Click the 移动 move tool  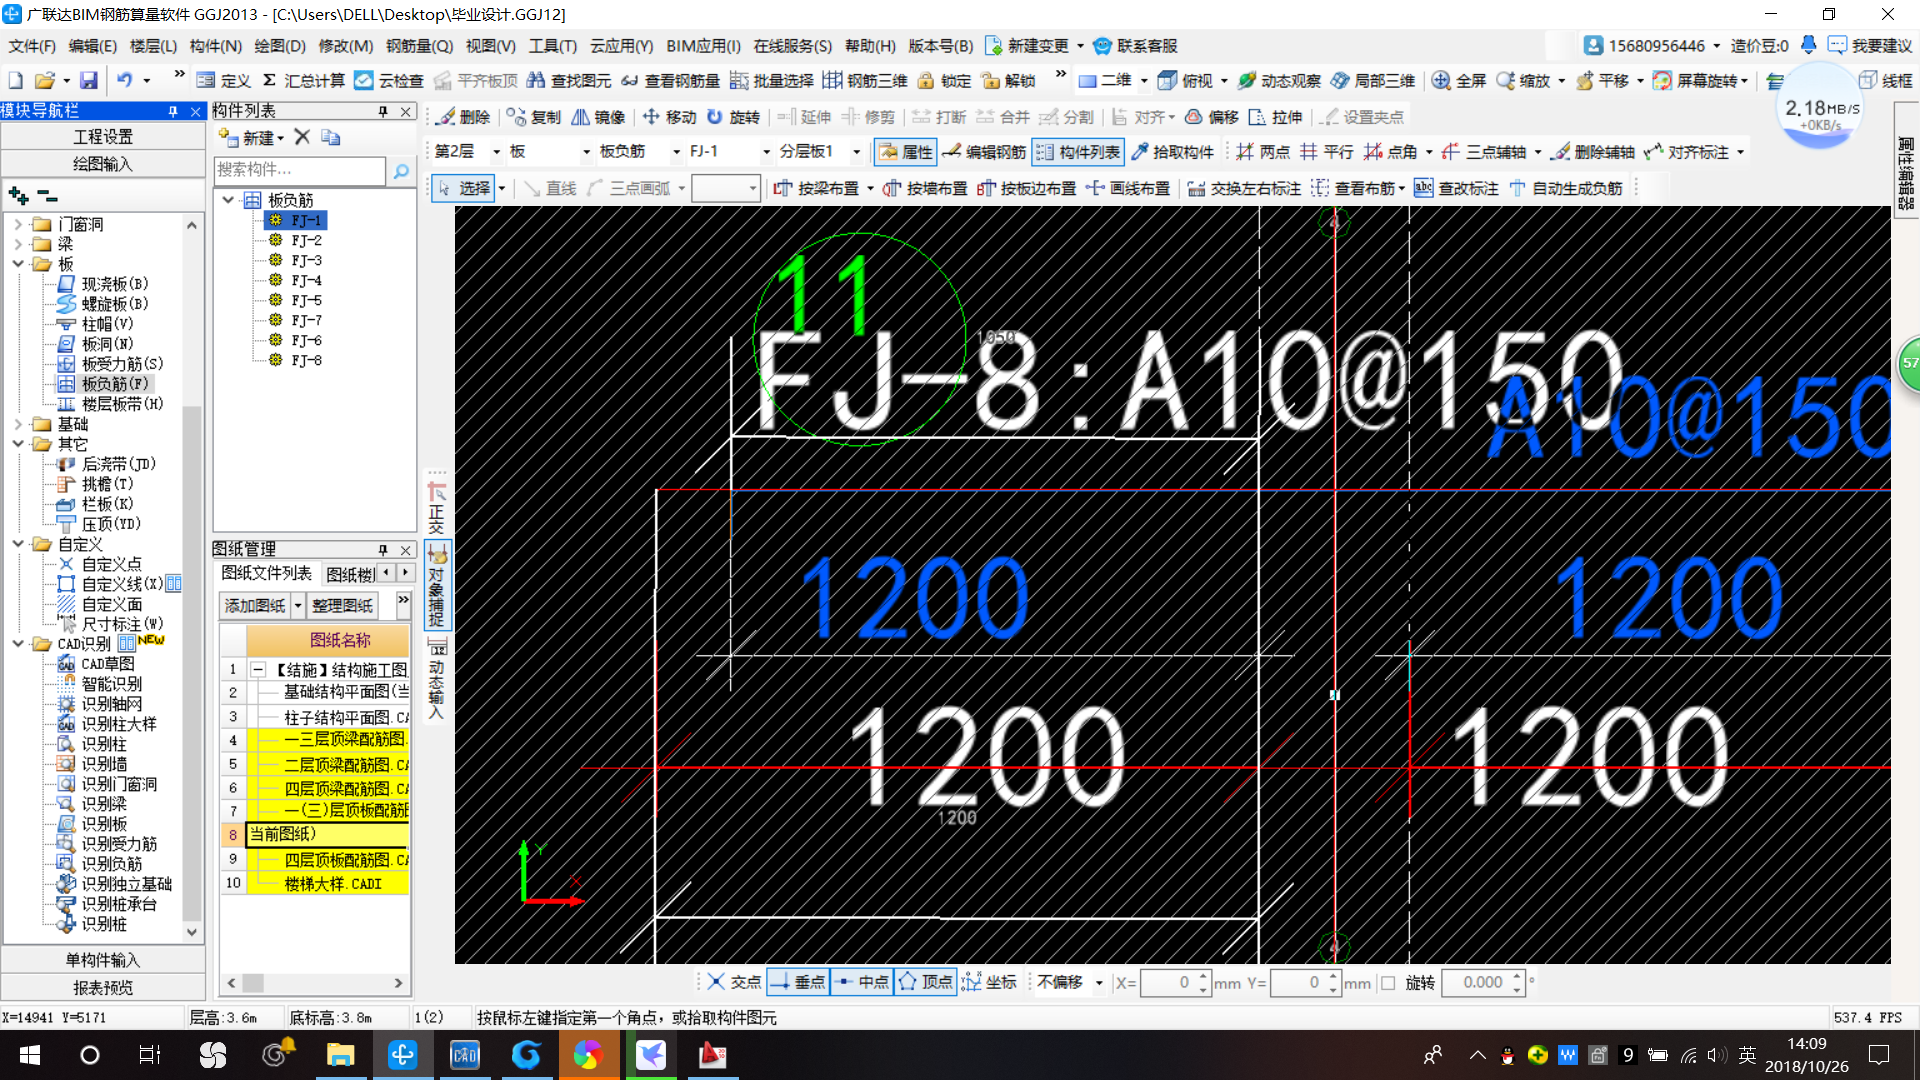click(x=669, y=117)
